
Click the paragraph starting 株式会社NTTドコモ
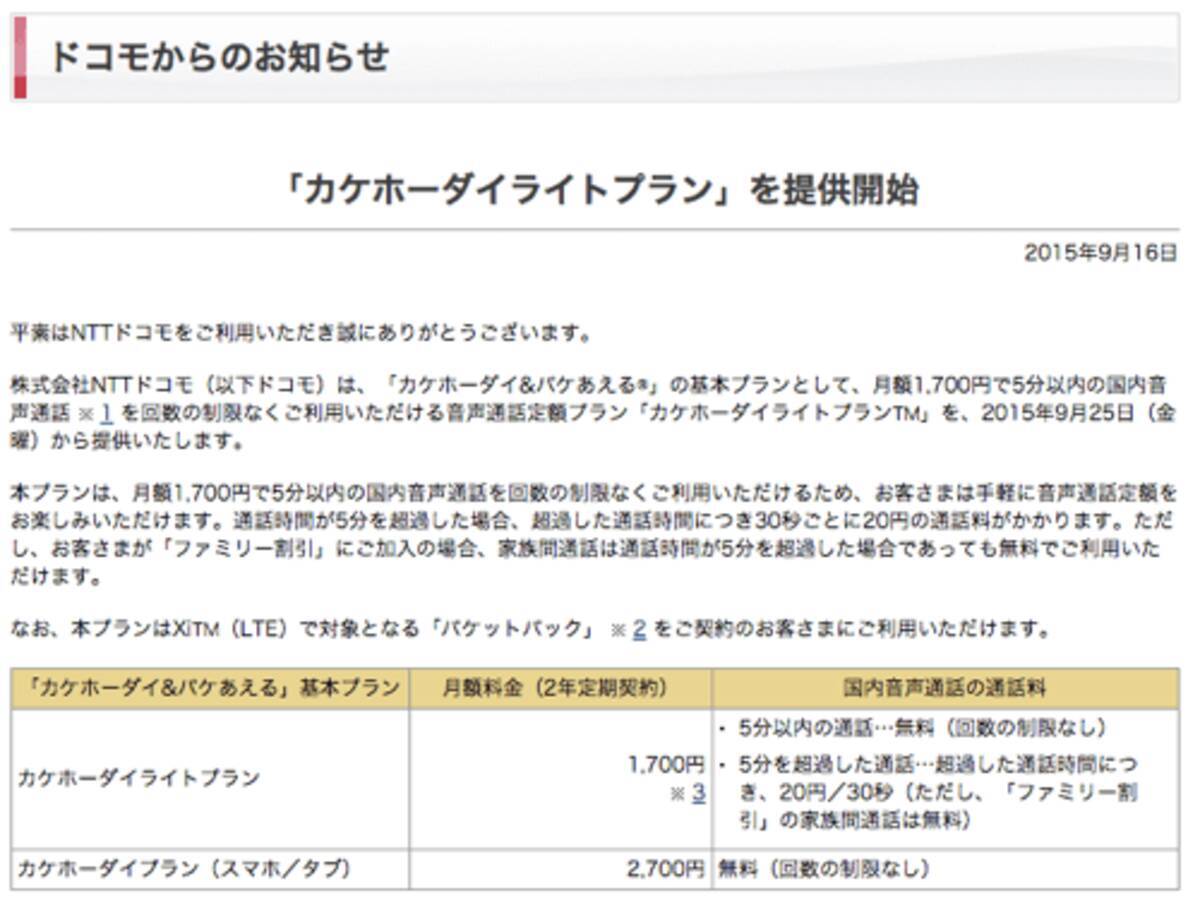coord(595,412)
